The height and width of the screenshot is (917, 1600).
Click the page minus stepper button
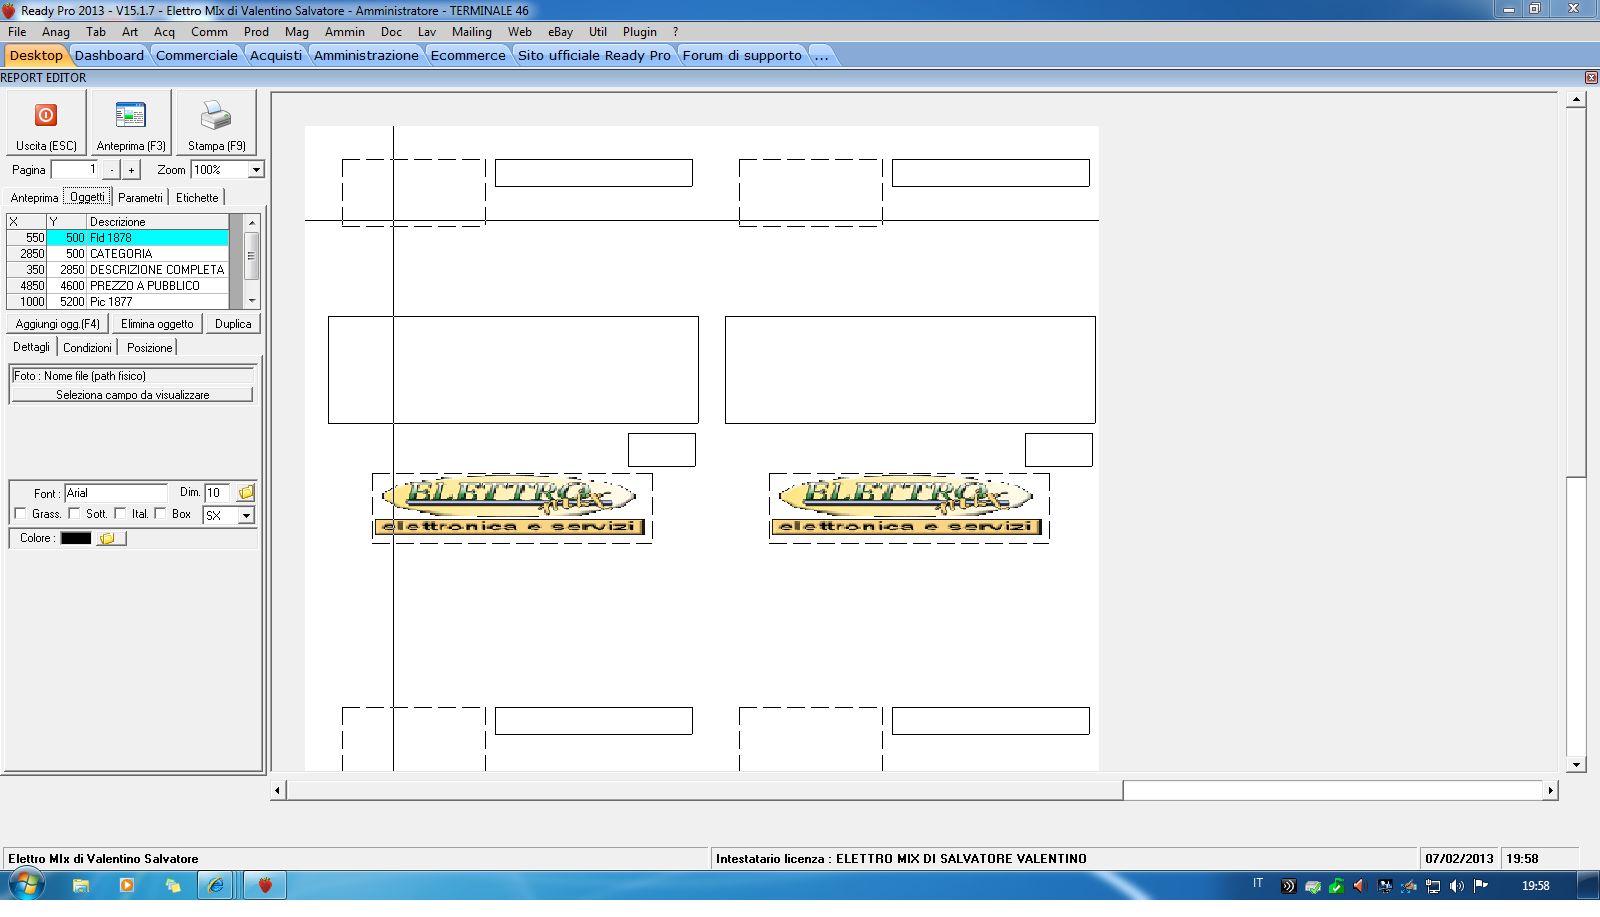point(111,170)
